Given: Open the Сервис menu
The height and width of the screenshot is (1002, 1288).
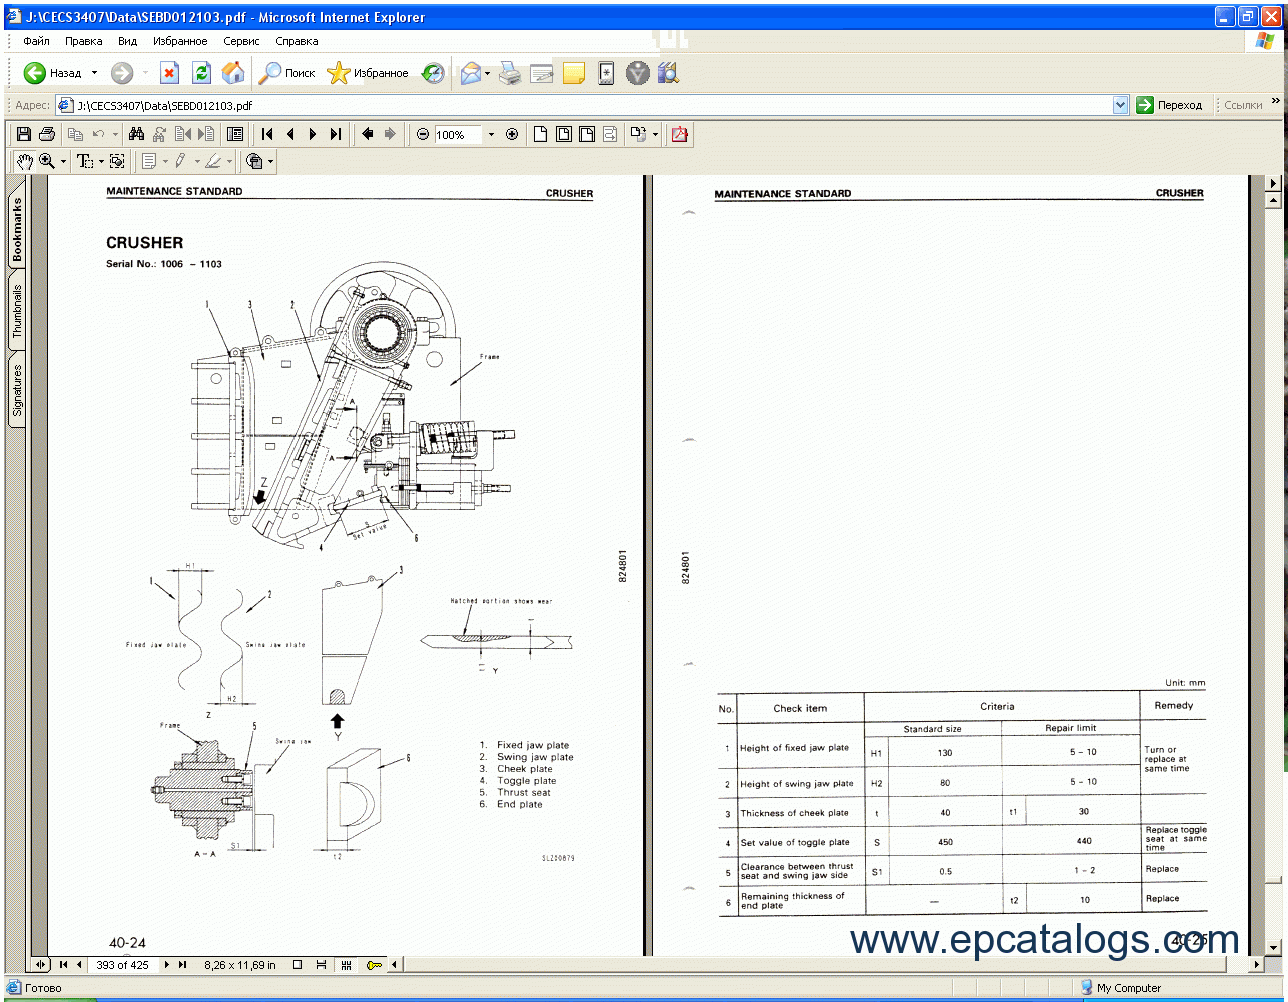Looking at the screenshot, I should [241, 41].
